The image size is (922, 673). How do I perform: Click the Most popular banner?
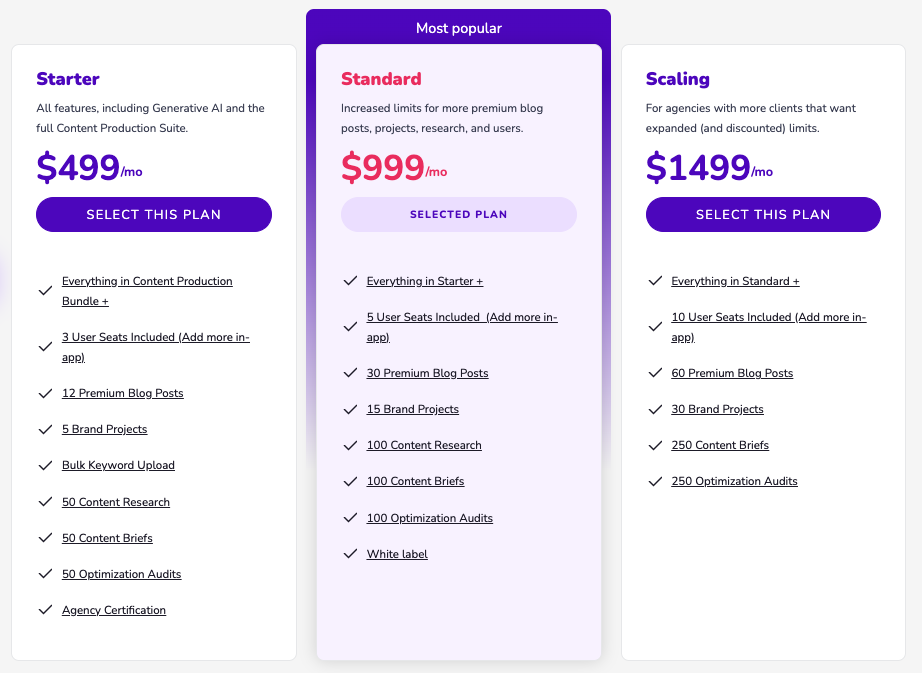tap(459, 28)
